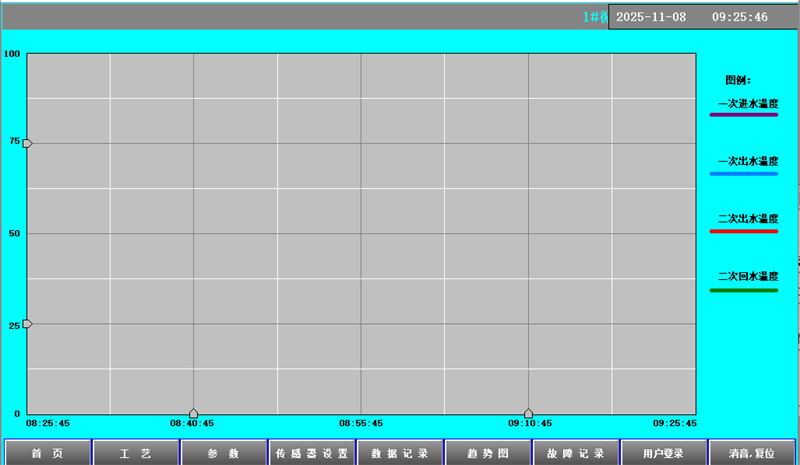This screenshot has width=800, height=465.
Task: Click the purple 一次进水温度 legend line
Action: point(743,115)
